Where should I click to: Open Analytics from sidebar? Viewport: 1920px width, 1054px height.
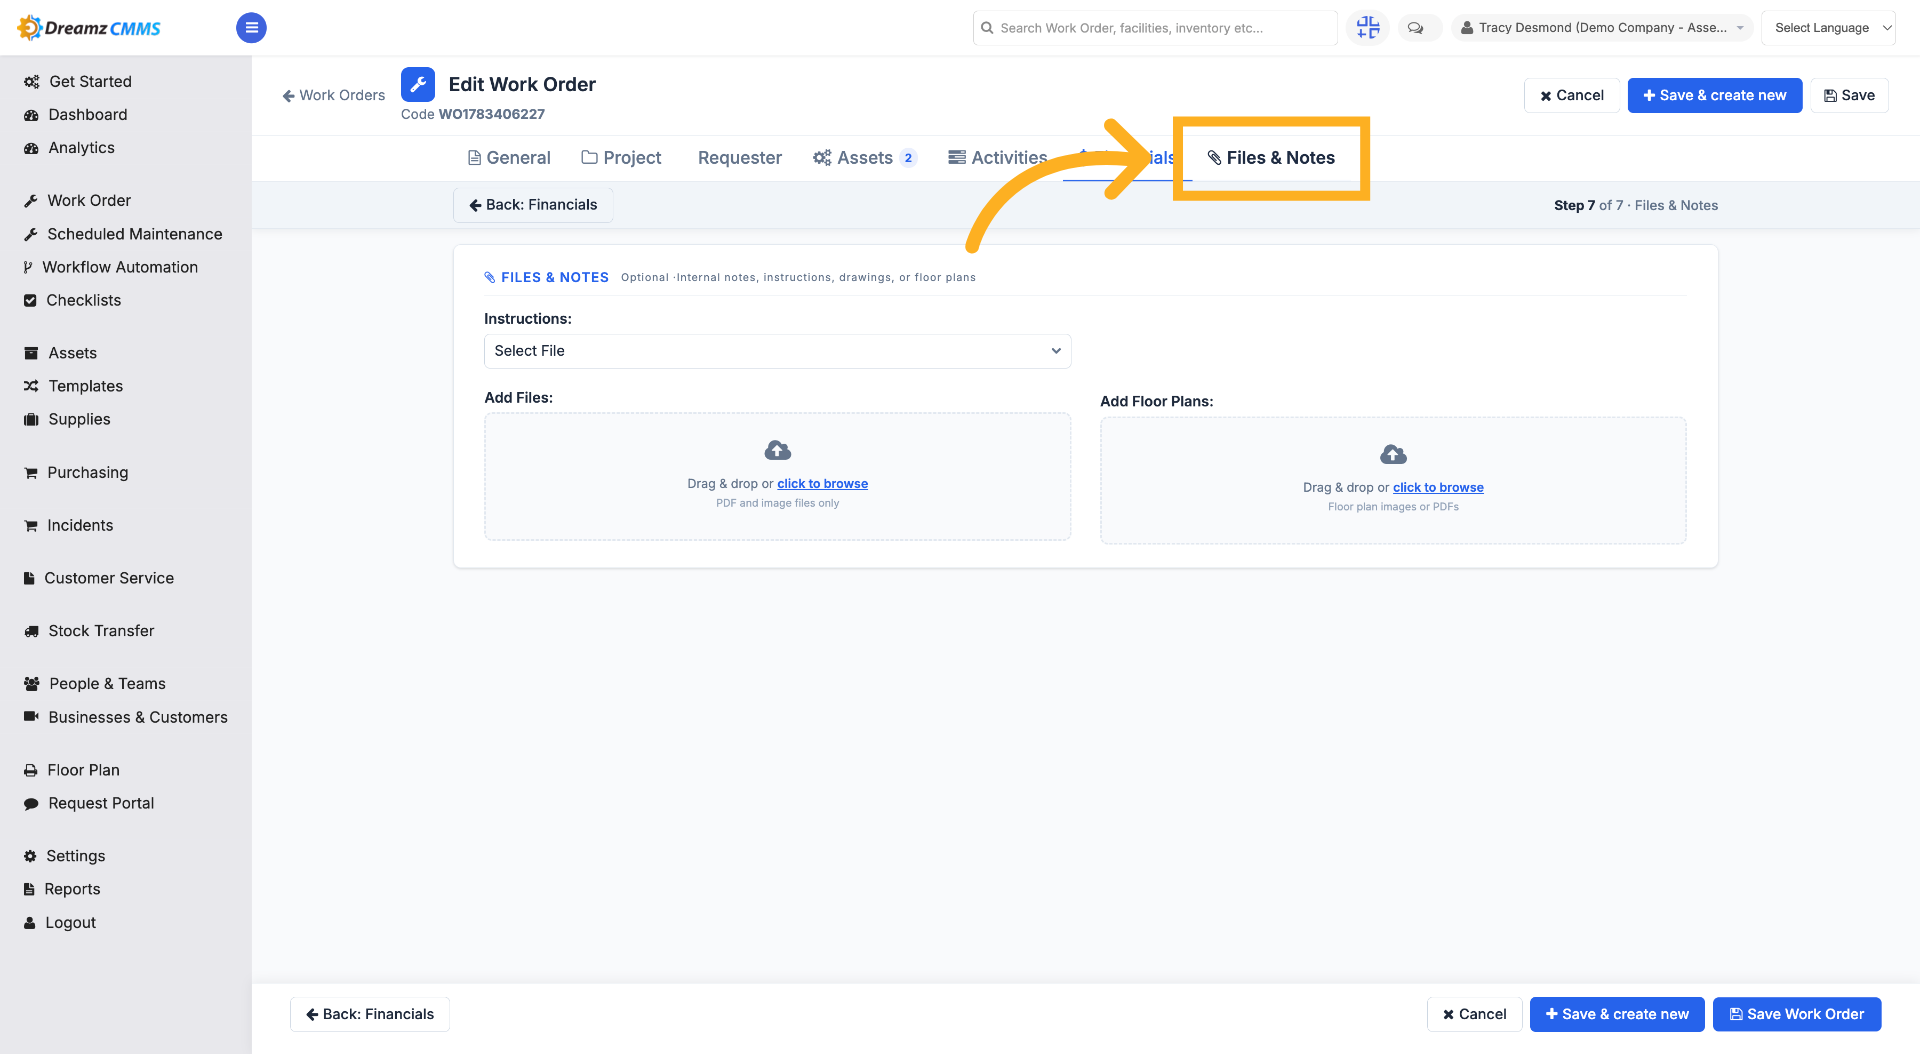[69, 148]
